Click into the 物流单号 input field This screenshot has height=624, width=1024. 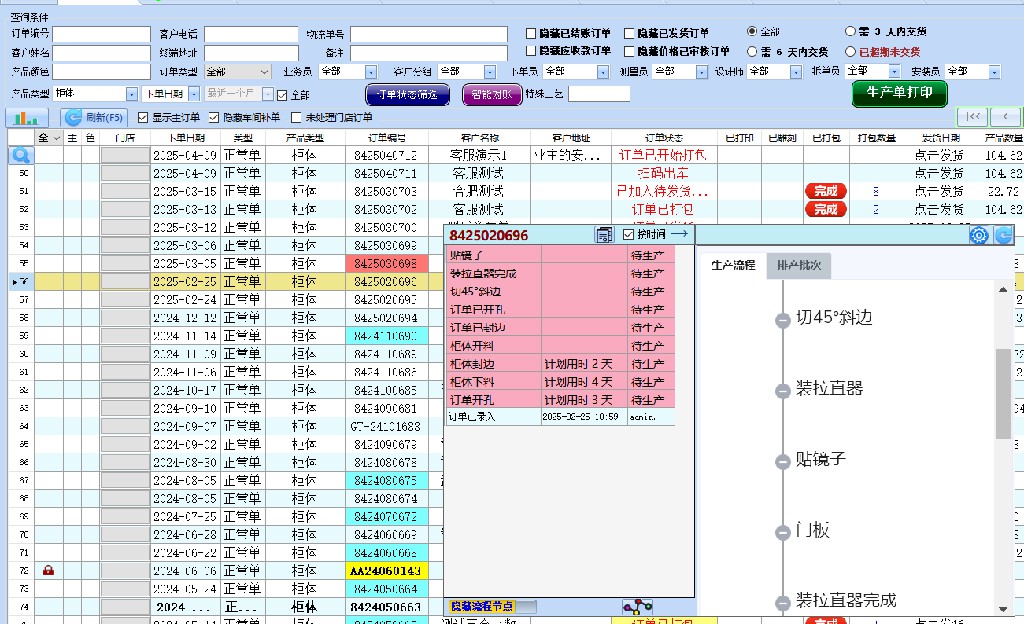click(428, 34)
